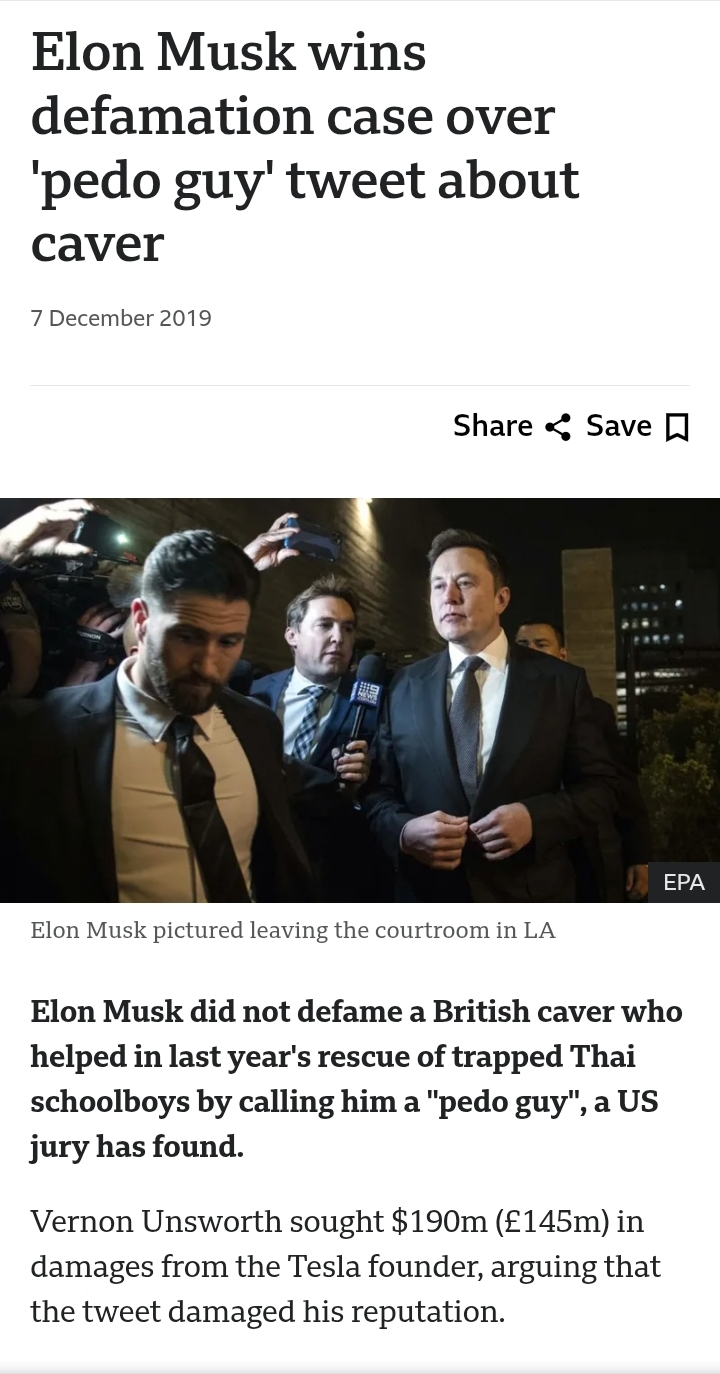Tap the Share network icon
Viewport: 720px width, 1374px height.
coord(557,427)
